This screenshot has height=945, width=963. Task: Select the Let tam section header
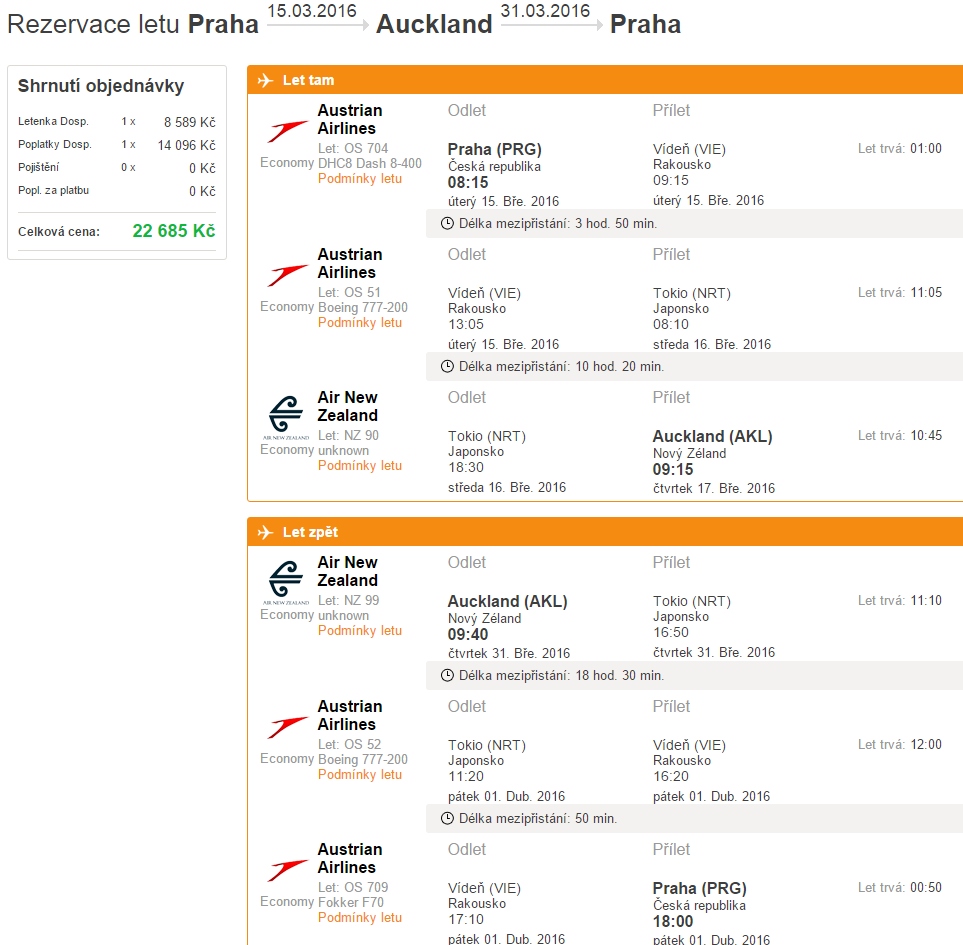605,80
